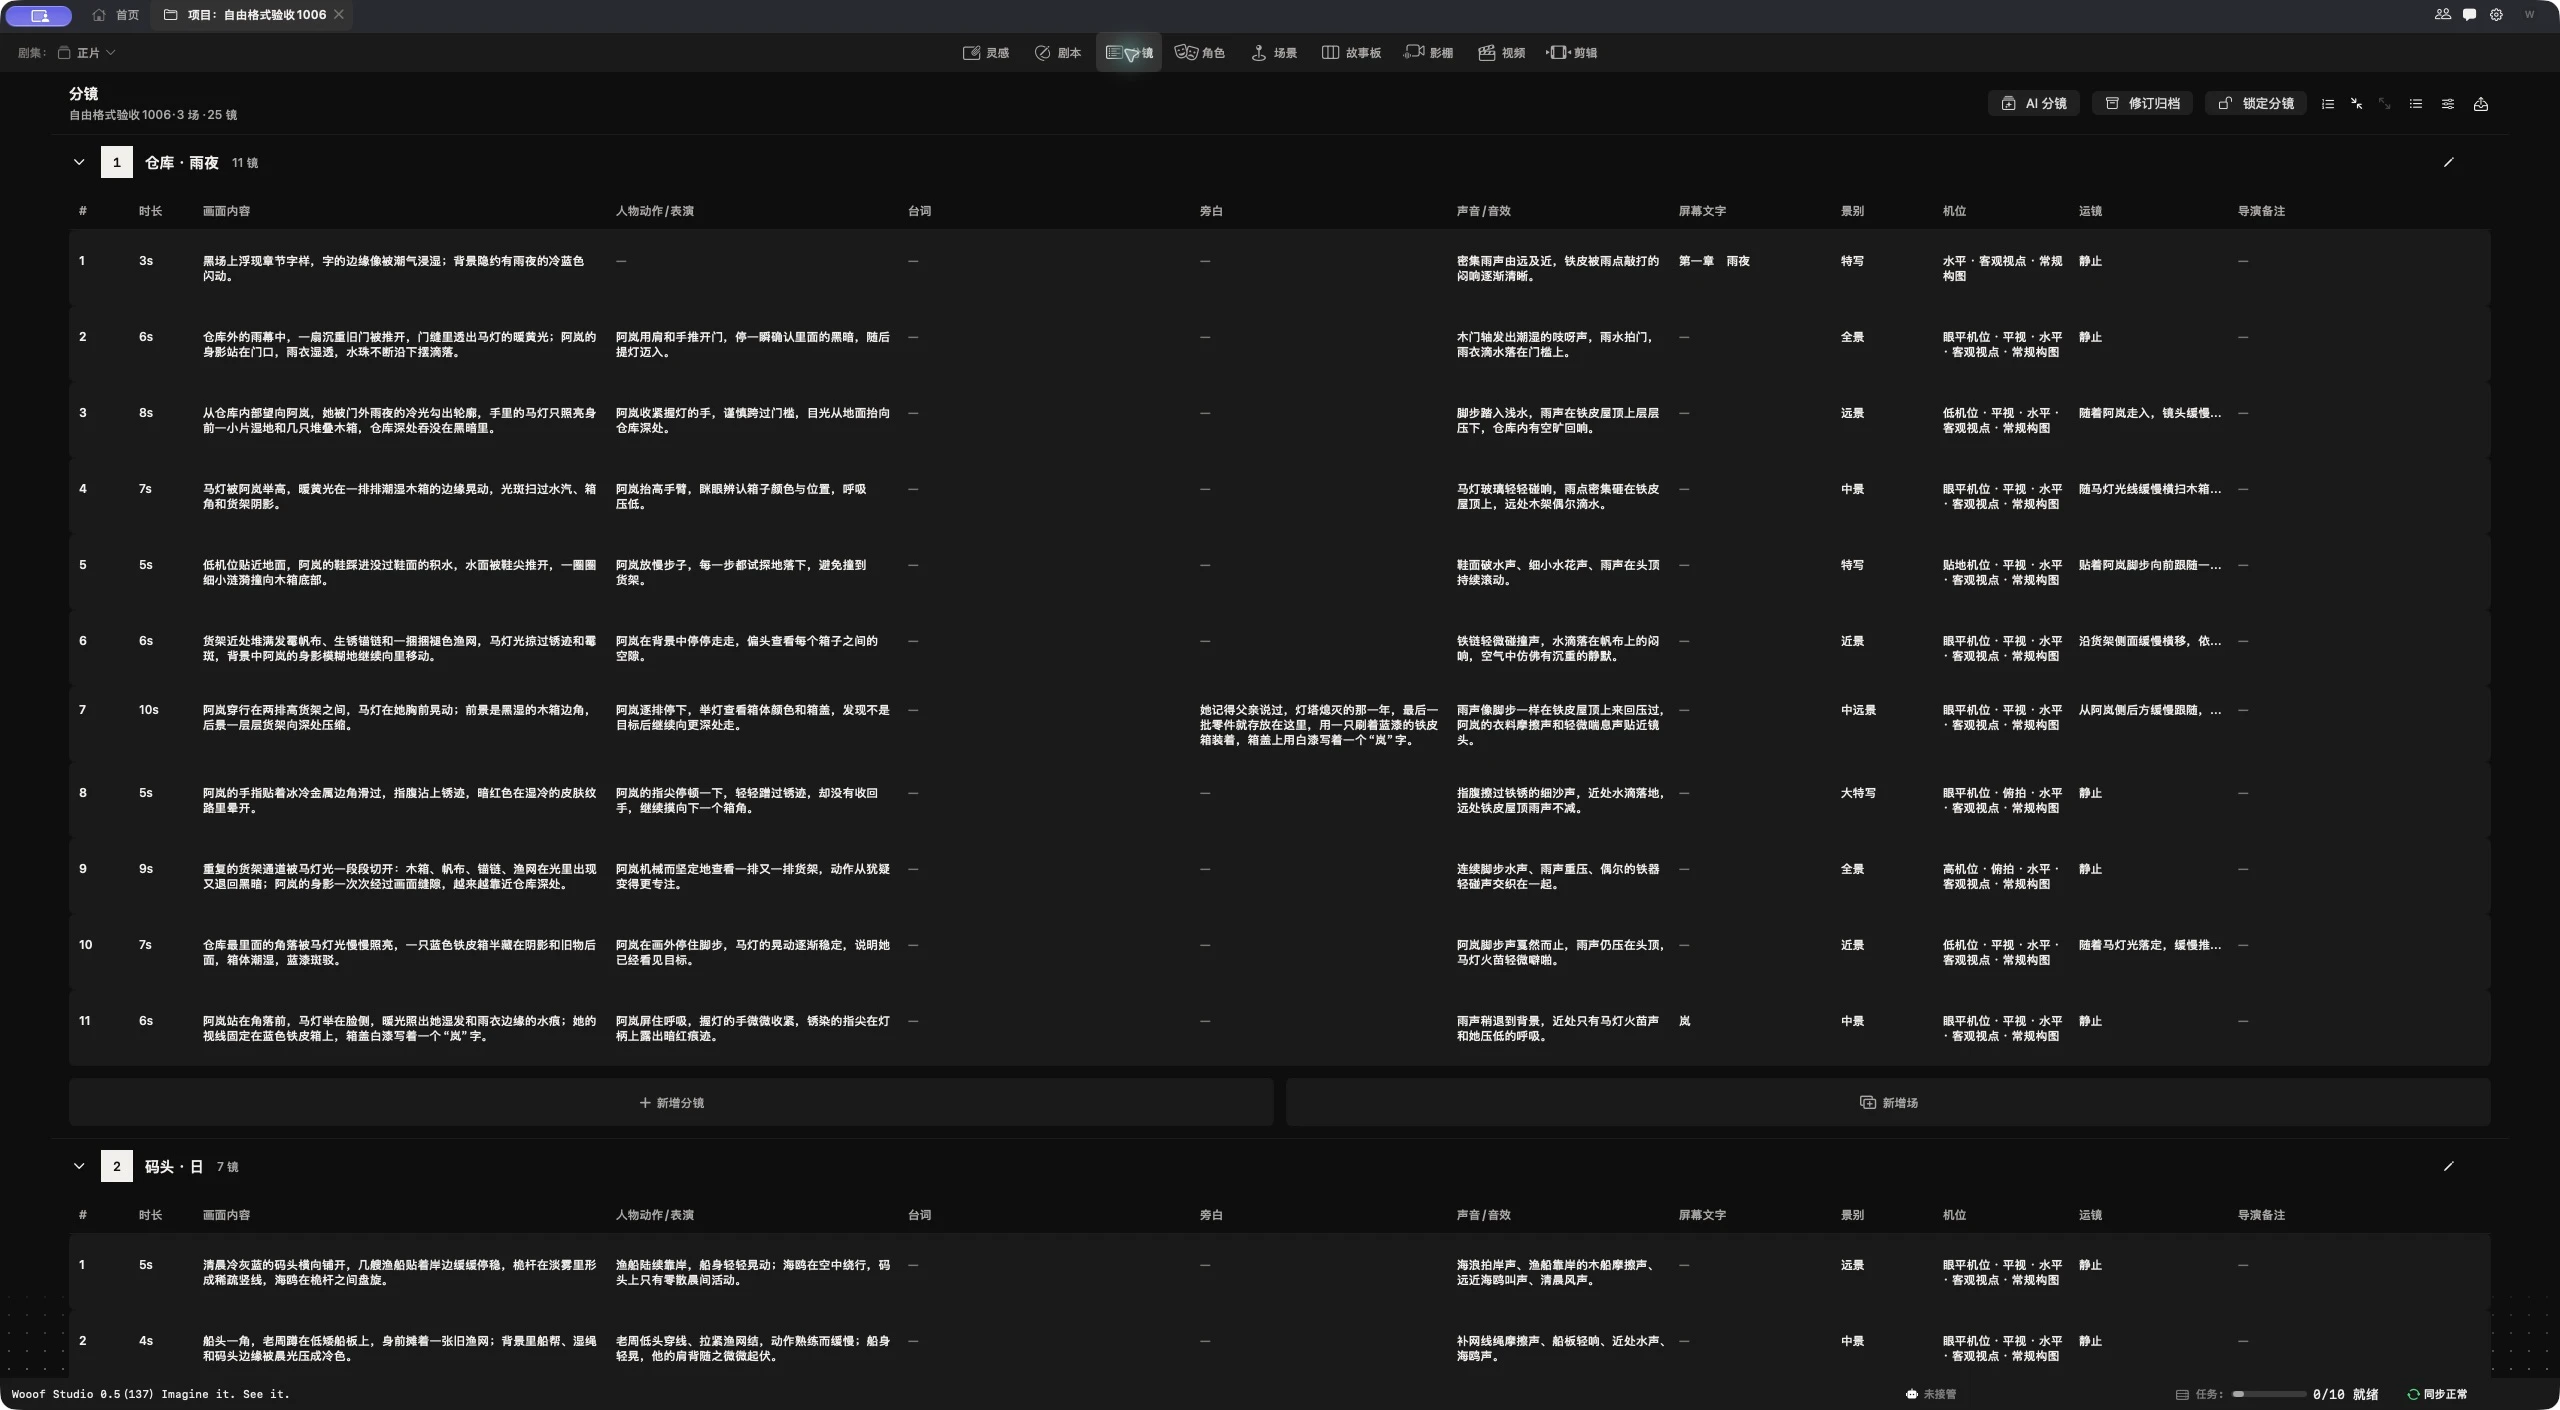
Task: Click the collapse arrows icon
Action: click(x=2357, y=104)
